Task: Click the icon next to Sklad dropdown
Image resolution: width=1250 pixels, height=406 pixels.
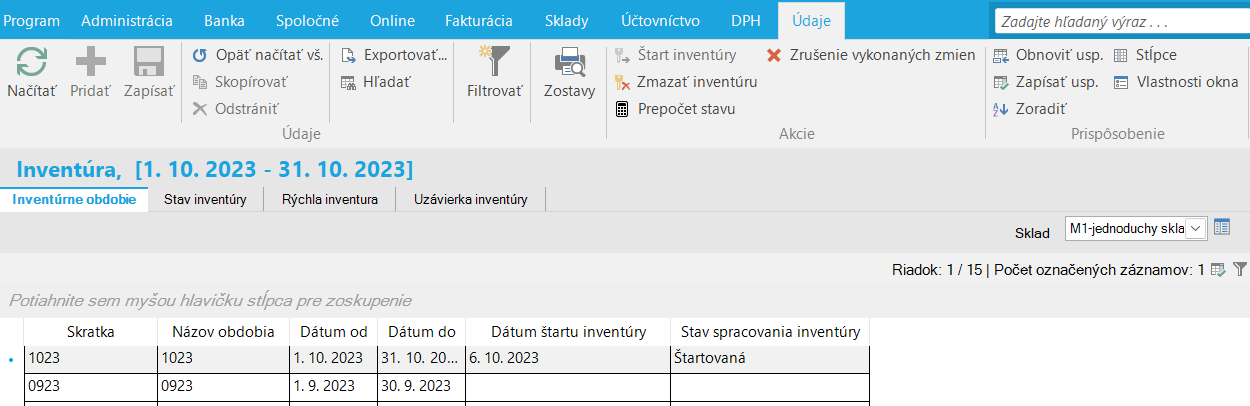Action: pos(1222,228)
